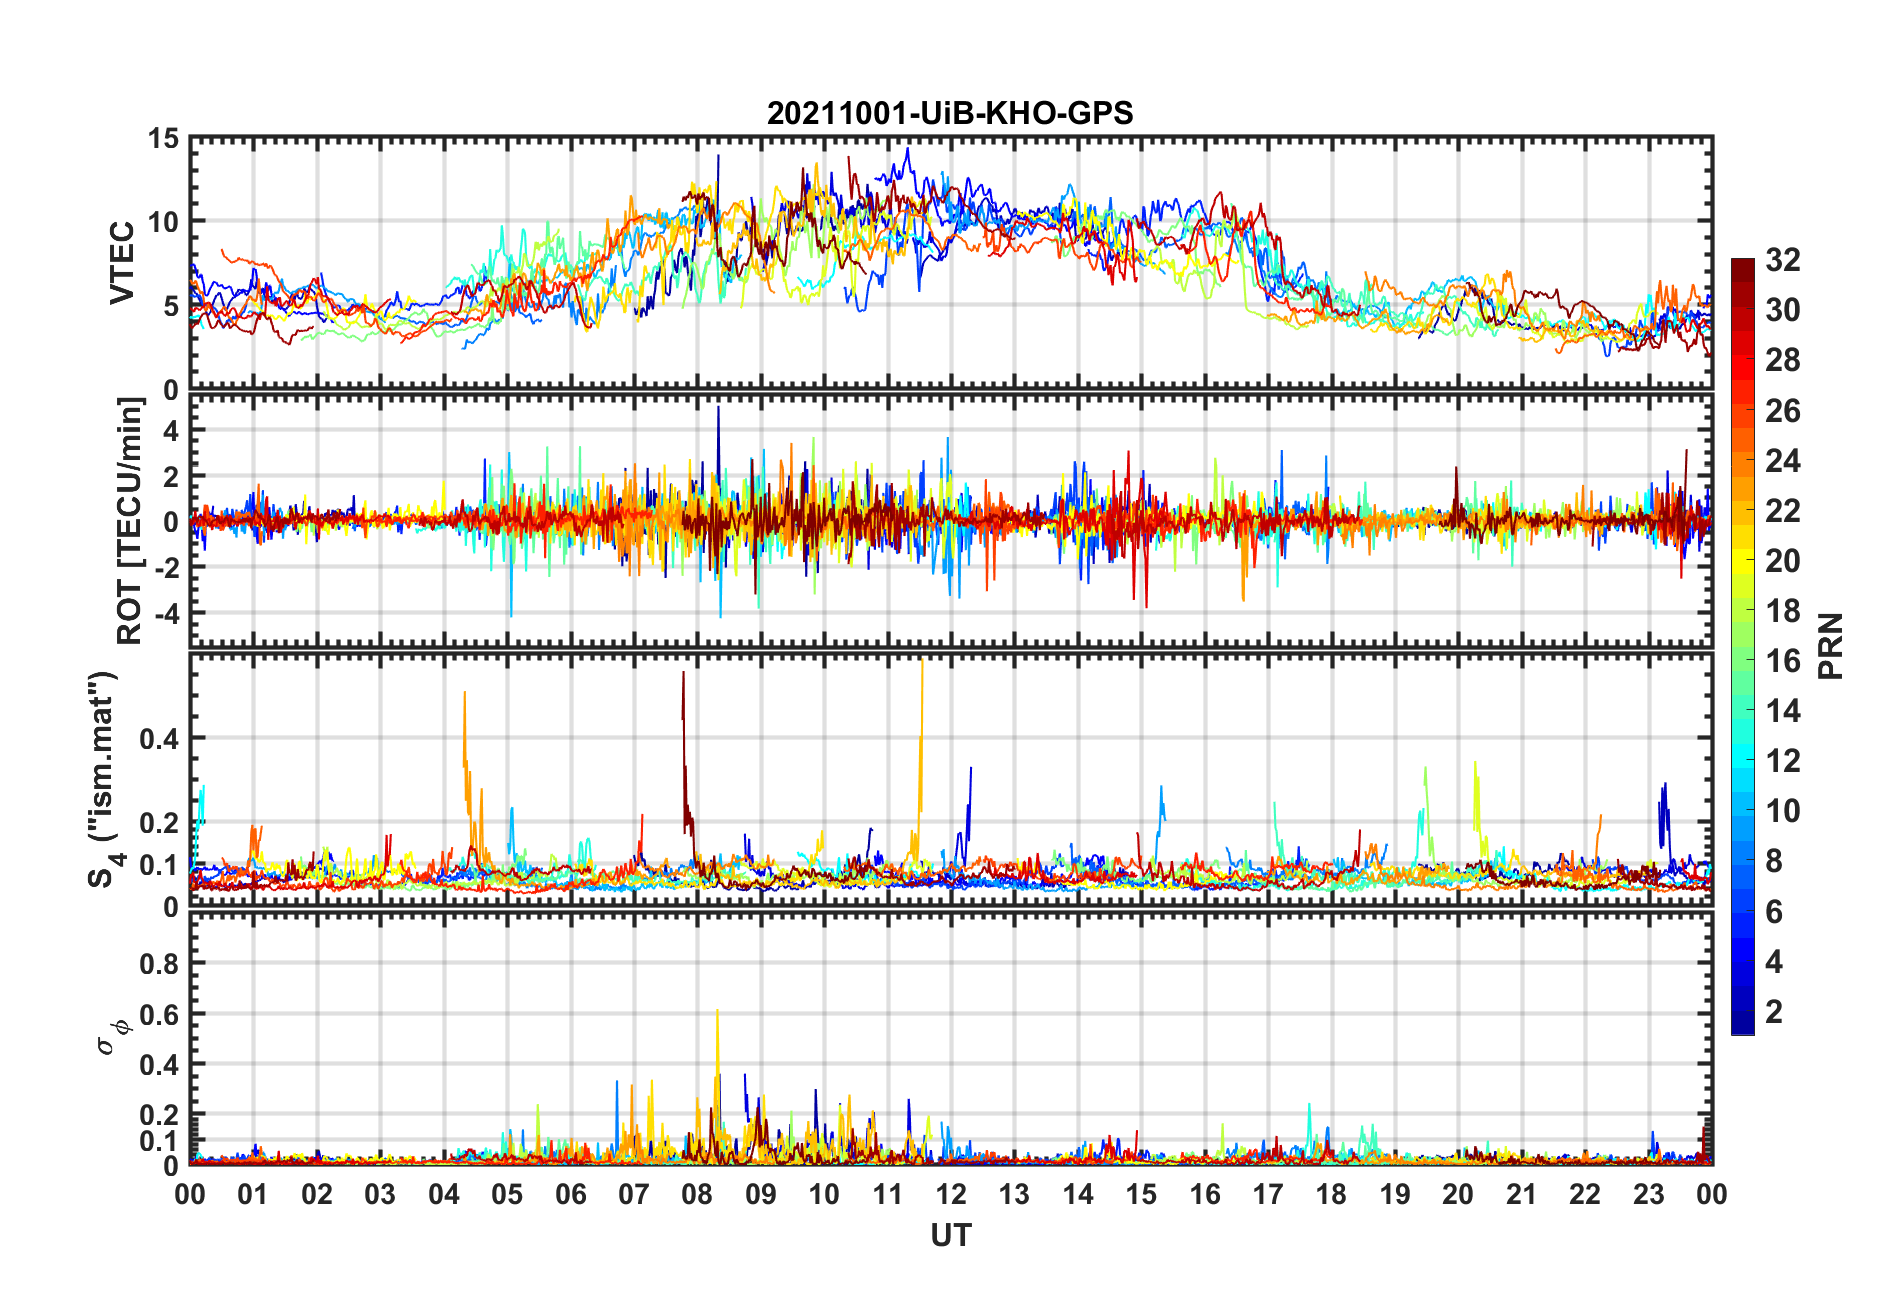This screenshot has height=1292, width=1902.
Task: Select colorbar tick label 20
Action: (1783, 561)
